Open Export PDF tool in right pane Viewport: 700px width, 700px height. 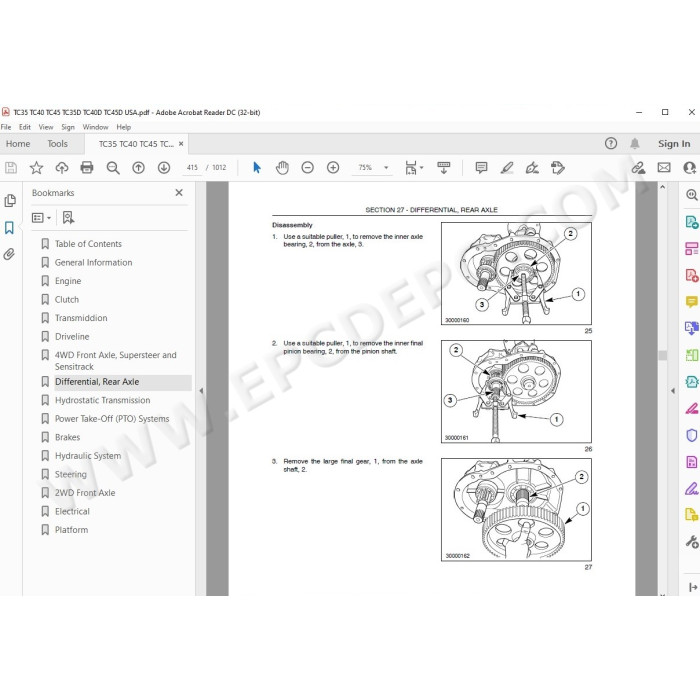click(692, 222)
